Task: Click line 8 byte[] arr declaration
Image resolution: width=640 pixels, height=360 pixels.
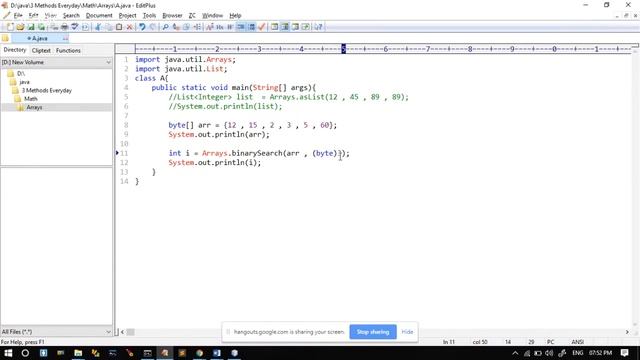Action: tap(253, 125)
